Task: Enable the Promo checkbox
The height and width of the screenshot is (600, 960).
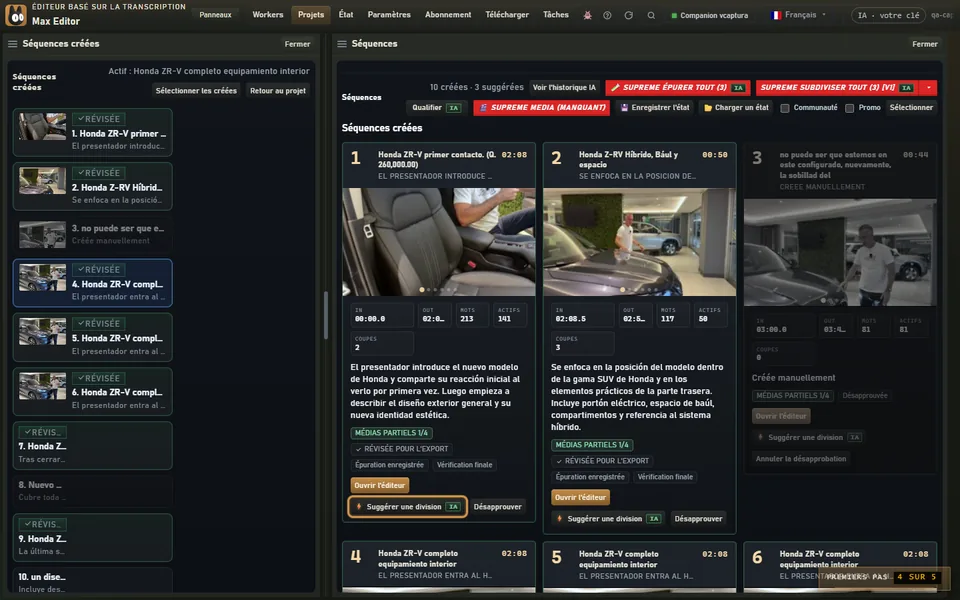Action: pyautogui.click(x=850, y=108)
